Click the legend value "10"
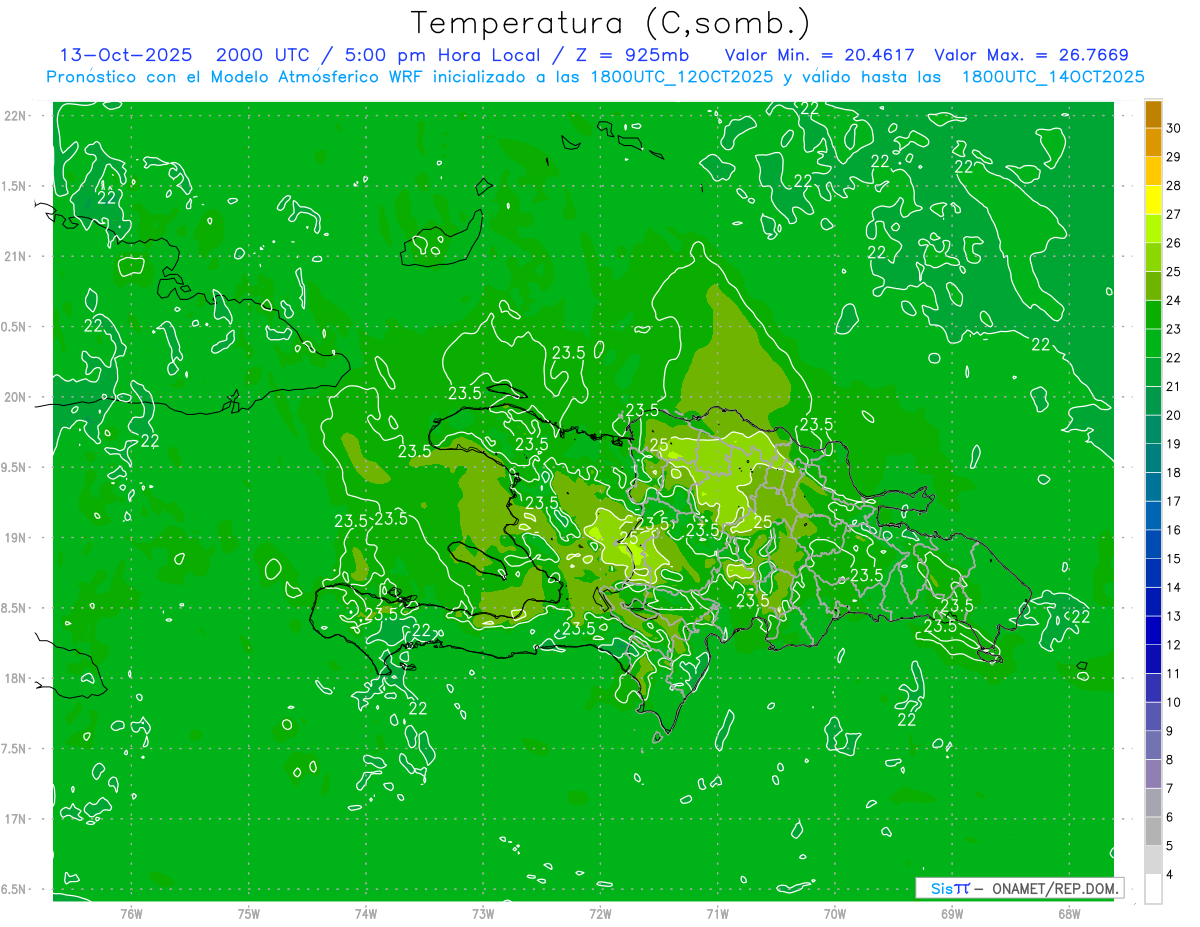 (x=1173, y=702)
